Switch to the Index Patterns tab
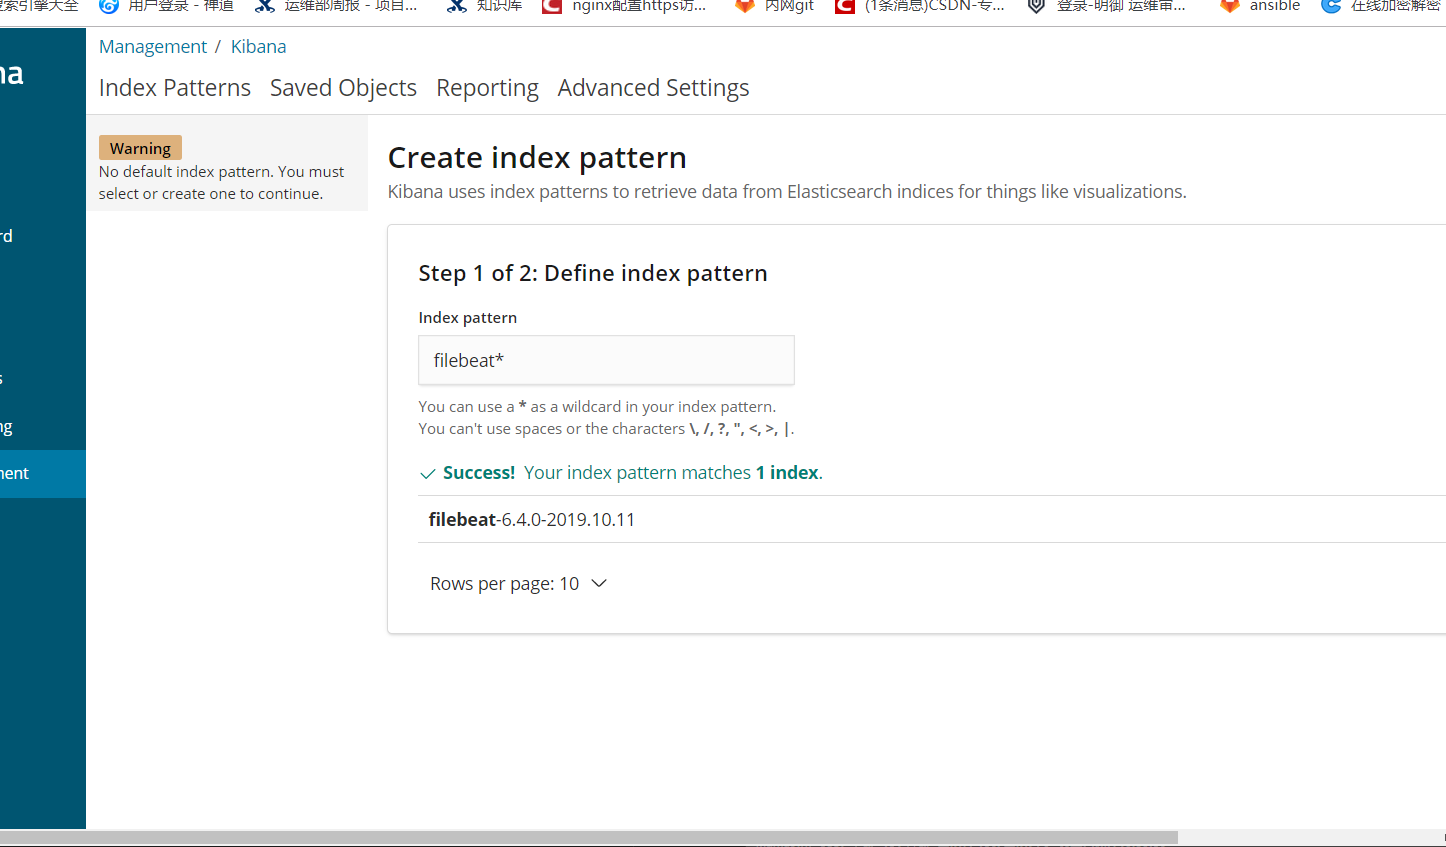This screenshot has height=847, width=1446. pyautogui.click(x=175, y=88)
